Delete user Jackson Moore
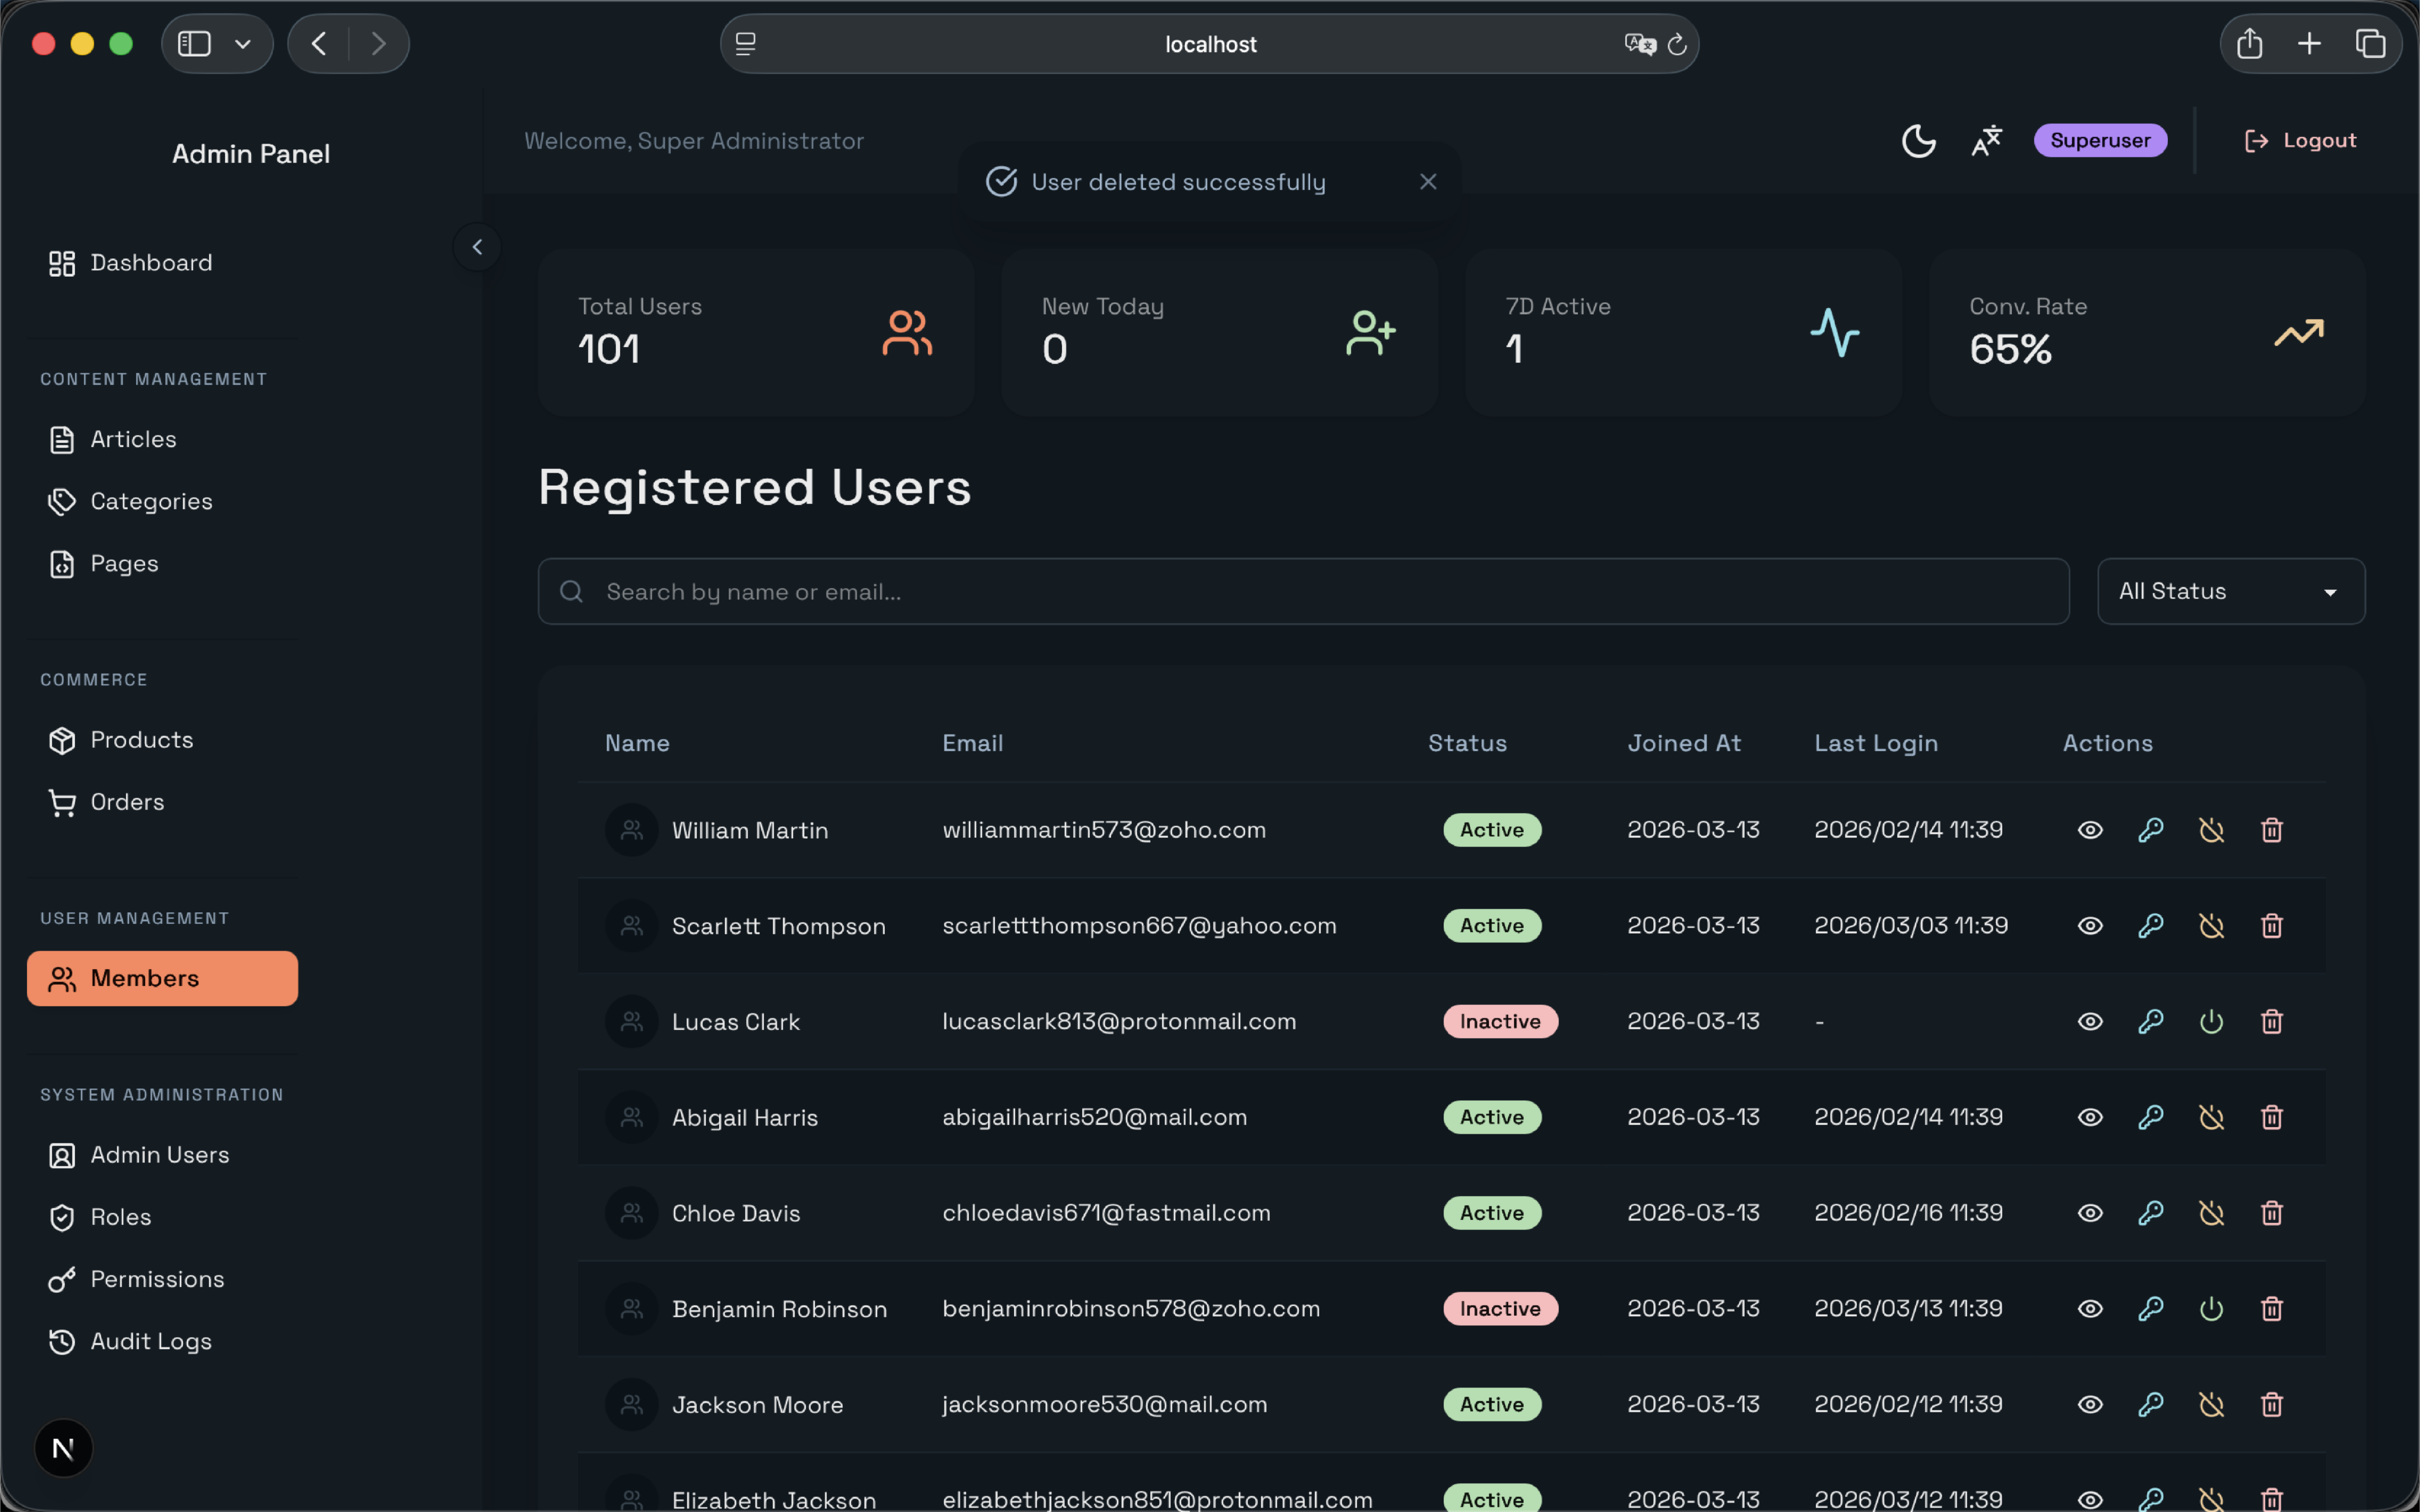Viewport: 2420px width, 1512px height. [x=2272, y=1405]
